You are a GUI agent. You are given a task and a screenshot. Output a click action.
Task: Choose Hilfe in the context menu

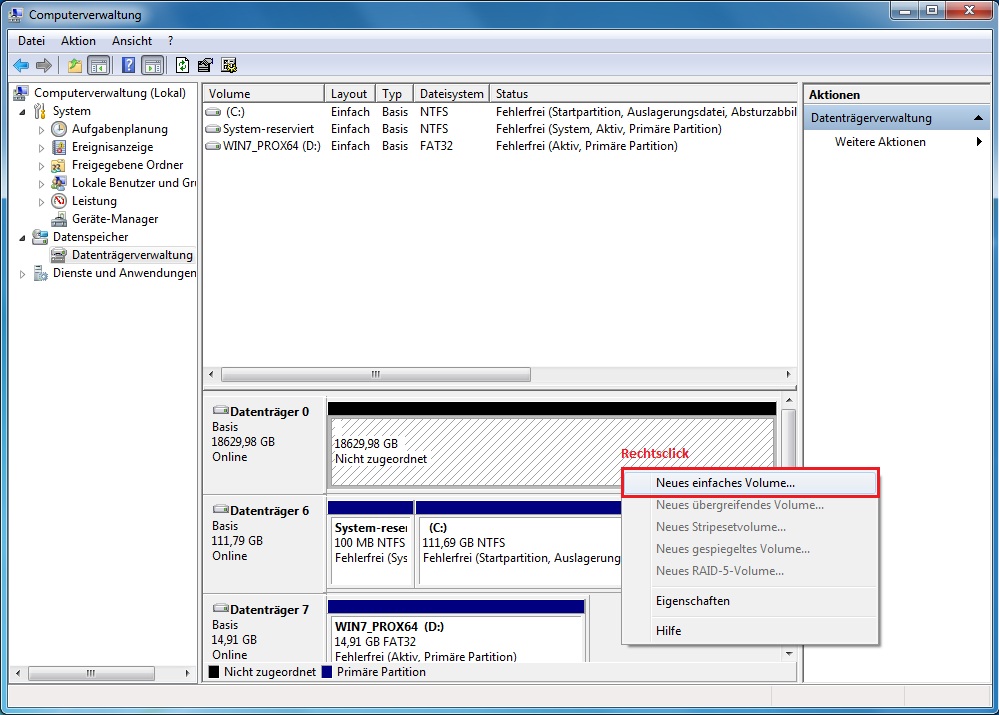click(x=750, y=631)
